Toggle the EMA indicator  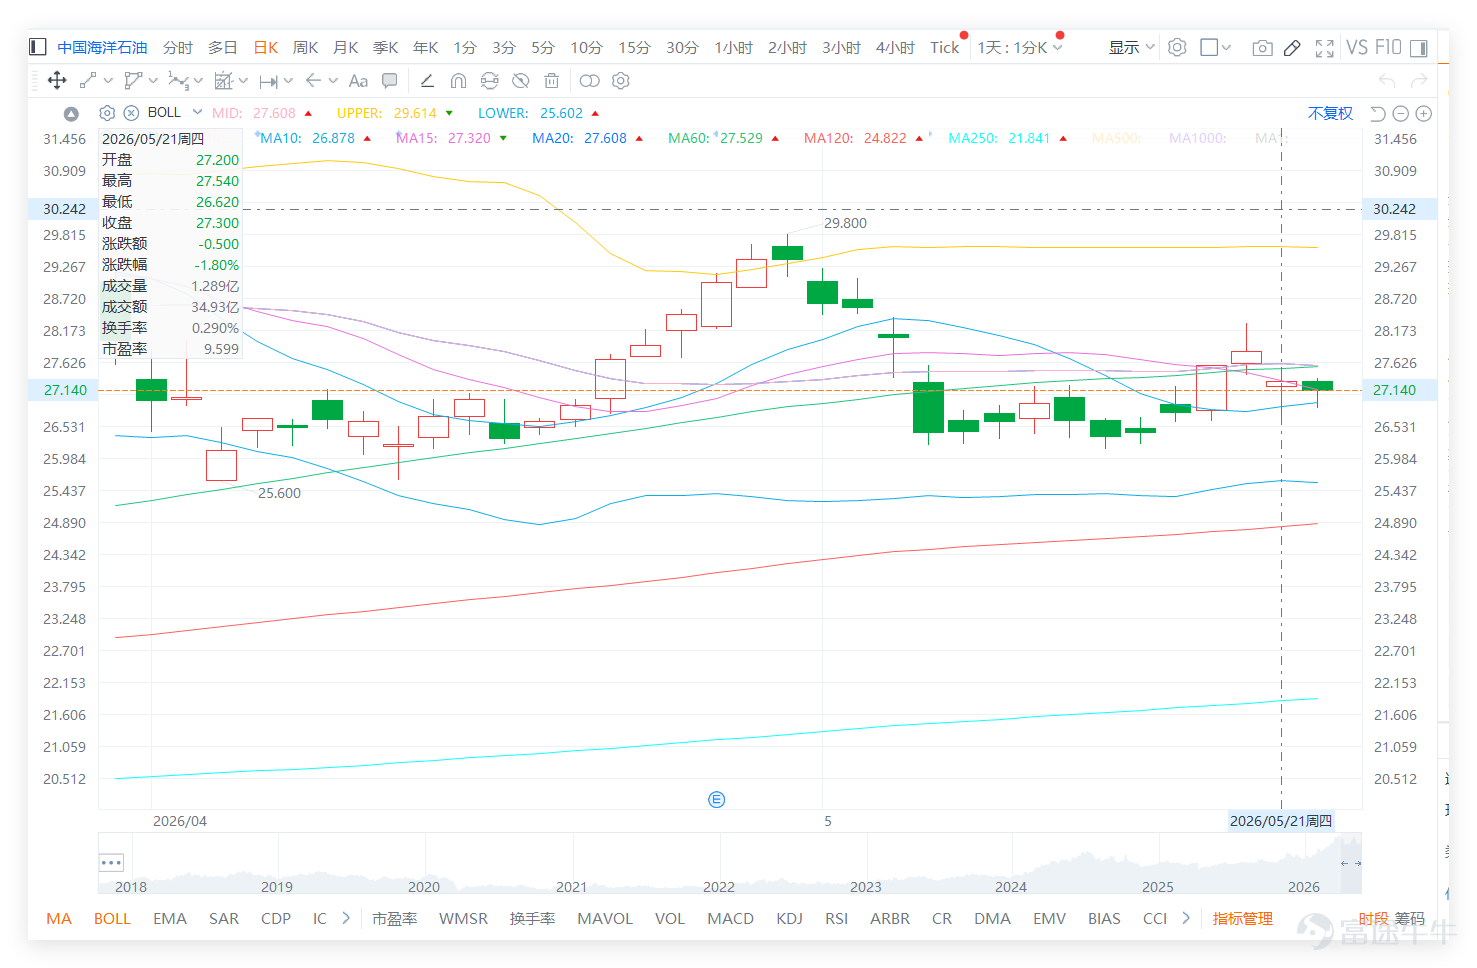click(170, 918)
